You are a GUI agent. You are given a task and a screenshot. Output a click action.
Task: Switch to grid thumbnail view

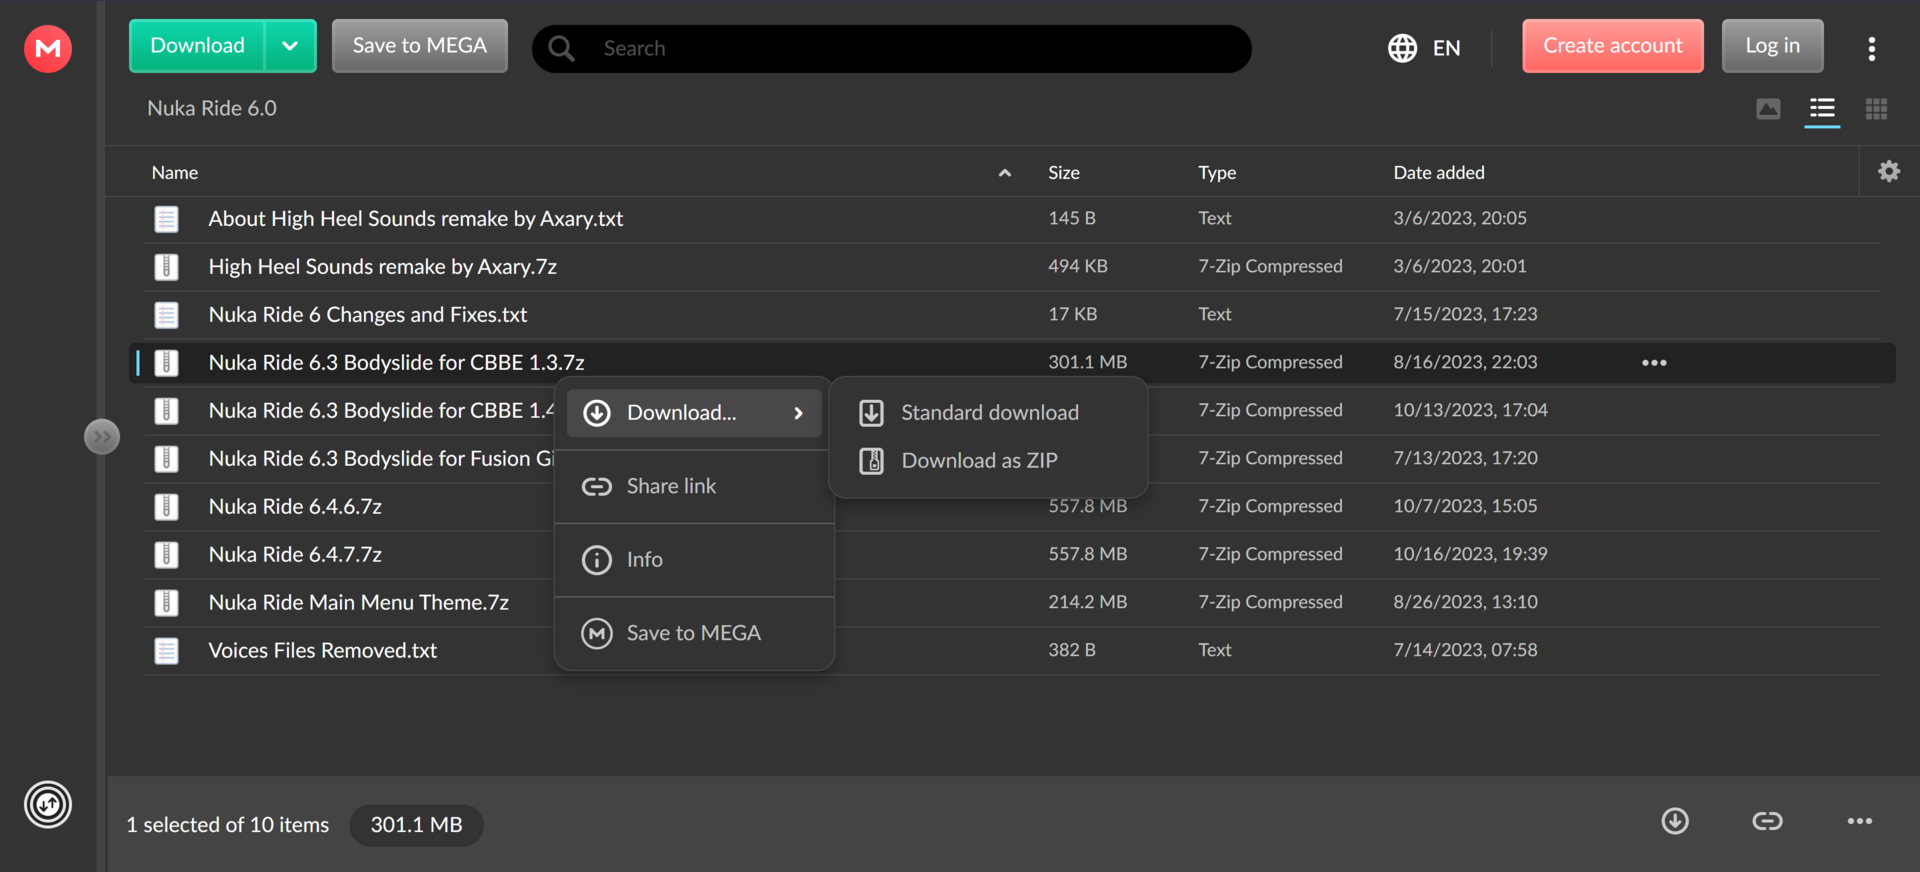click(x=1876, y=108)
